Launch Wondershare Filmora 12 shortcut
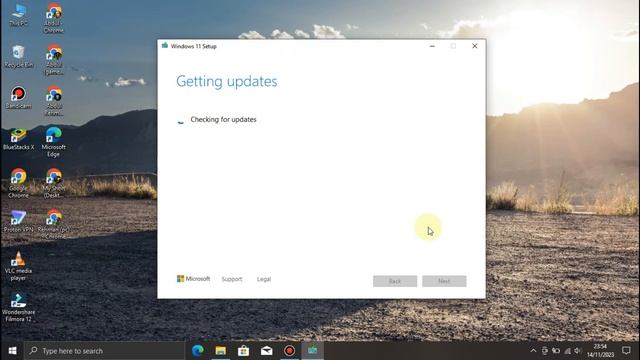Image resolution: width=640 pixels, height=360 pixels. click(18, 307)
